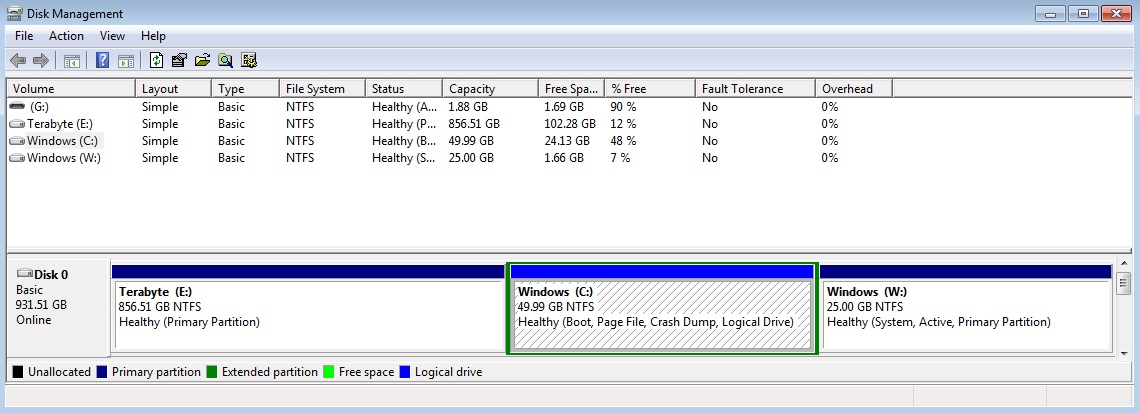The width and height of the screenshot is (1140, 413).
Task: Open Properties from the toolbar icon
Action: (179, 60)
